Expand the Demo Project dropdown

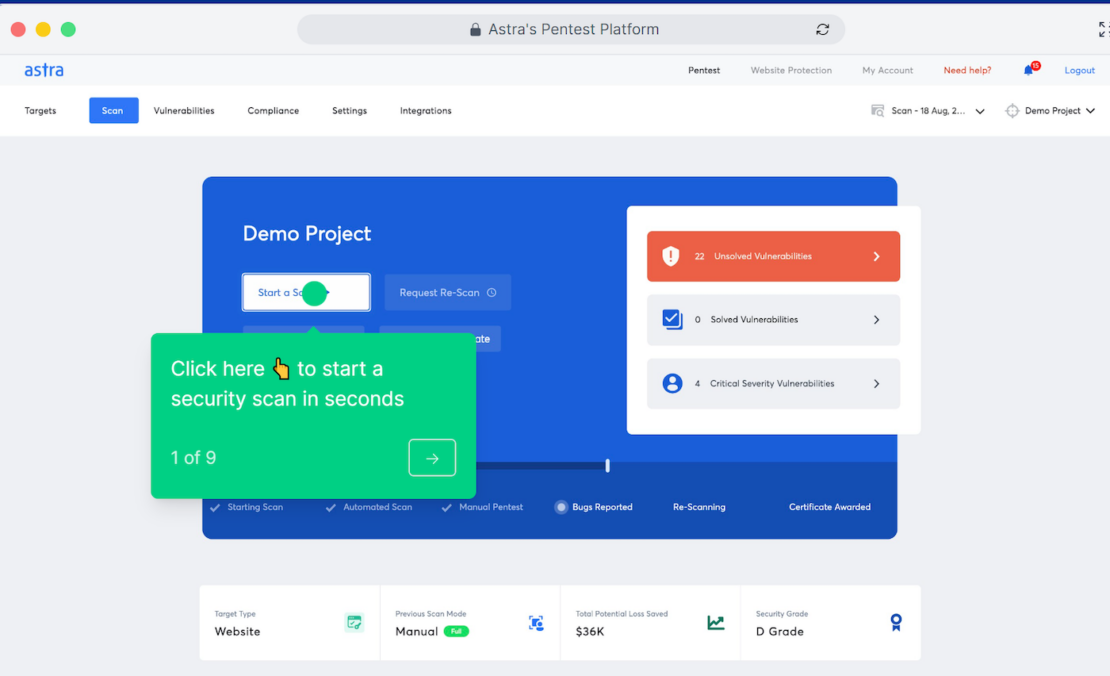(x=1092, y=111)
